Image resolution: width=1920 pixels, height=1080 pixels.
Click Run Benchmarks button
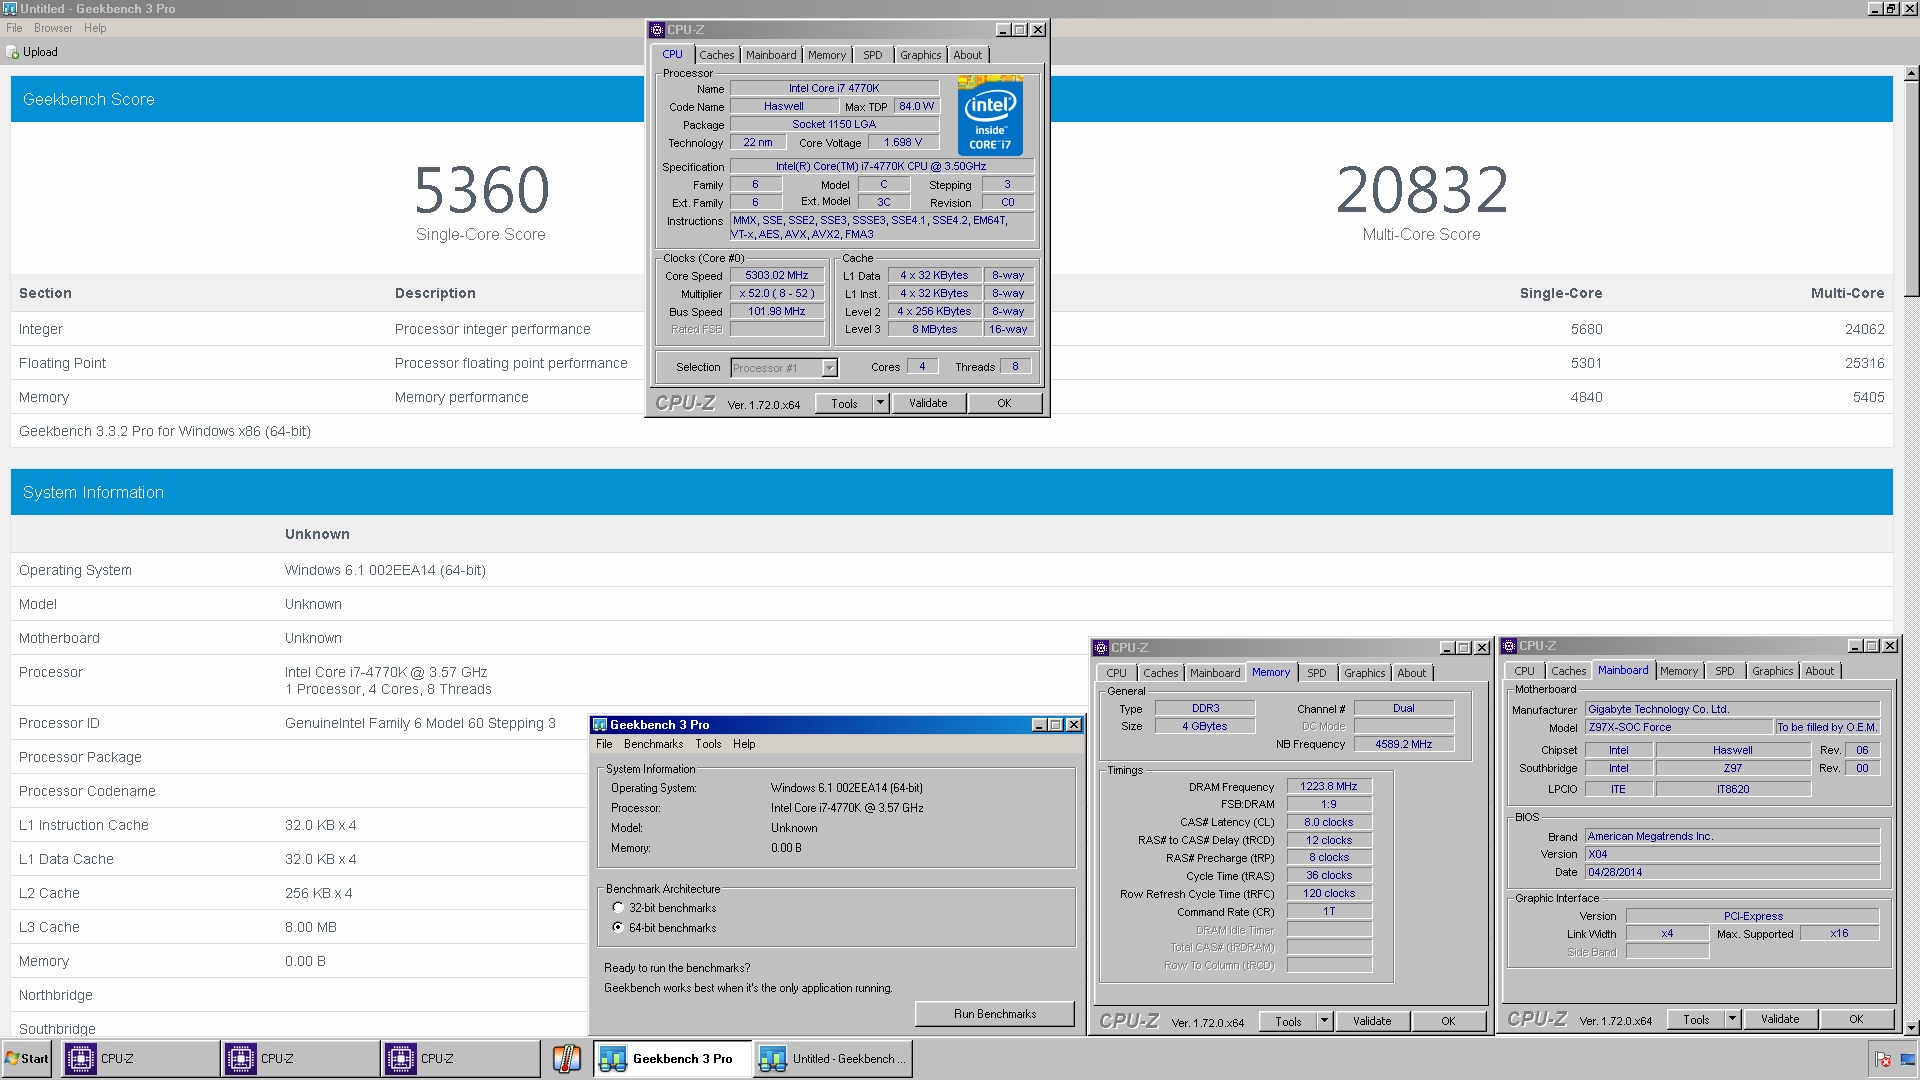(x=995, y=1014)
